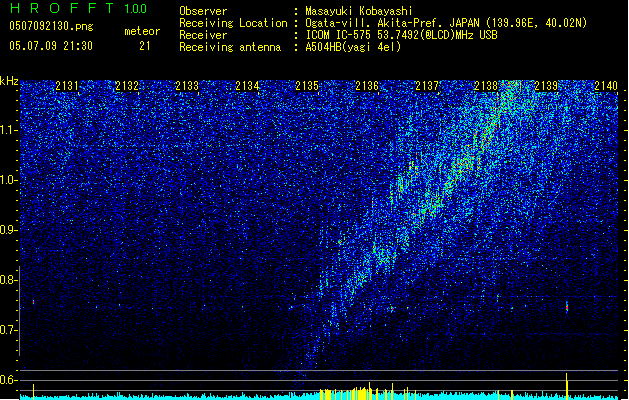The height and width of the screenshot is (400, 629).
Task: Click the 'Receiving antenna' label
Action: [230, 47]
